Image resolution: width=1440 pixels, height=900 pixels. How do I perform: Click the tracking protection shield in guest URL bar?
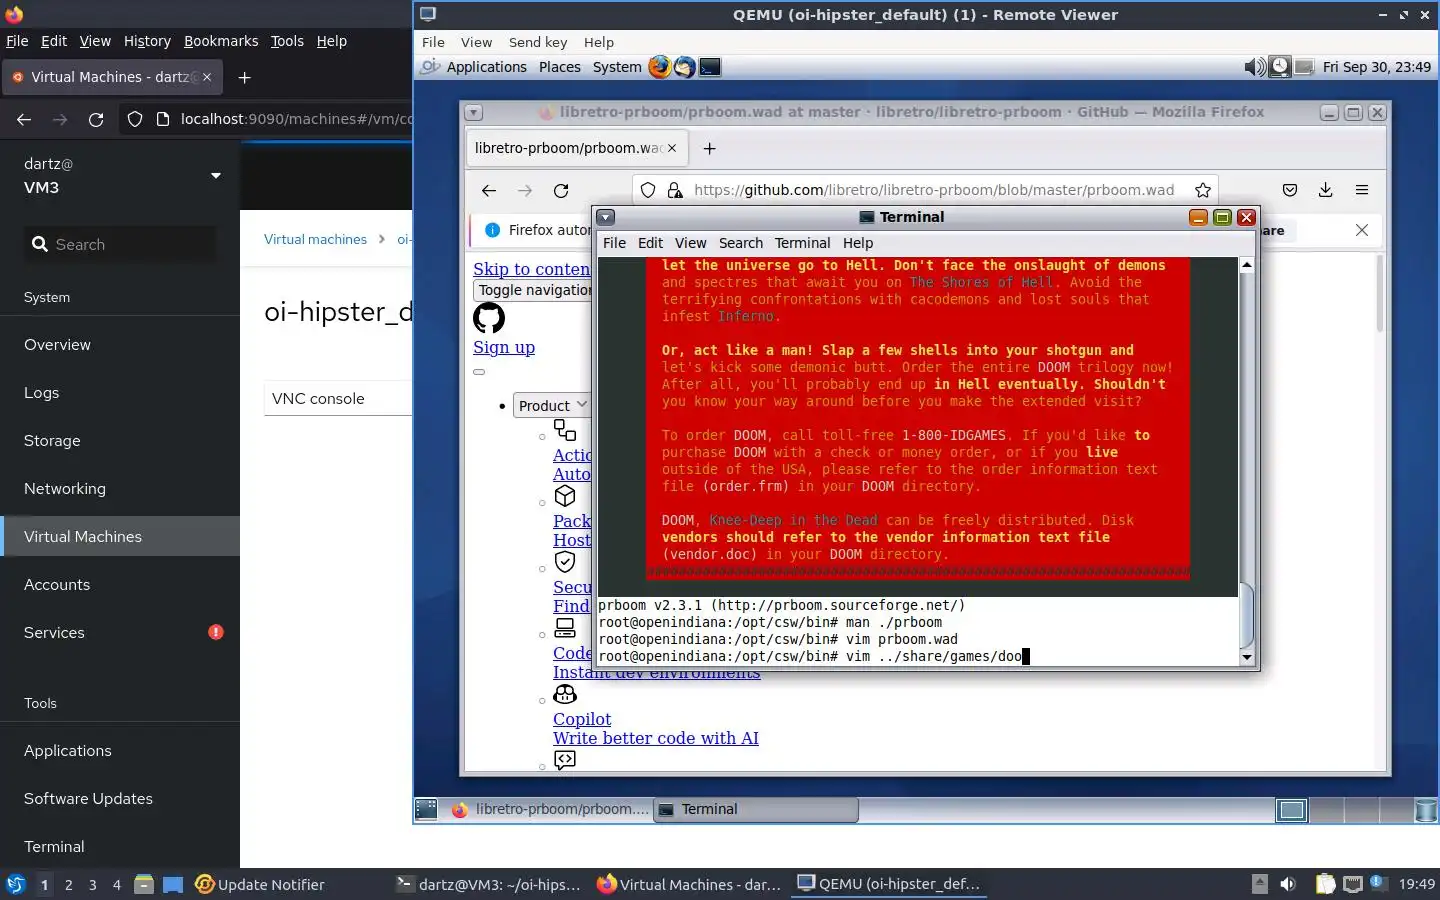(x=648, y=190)
